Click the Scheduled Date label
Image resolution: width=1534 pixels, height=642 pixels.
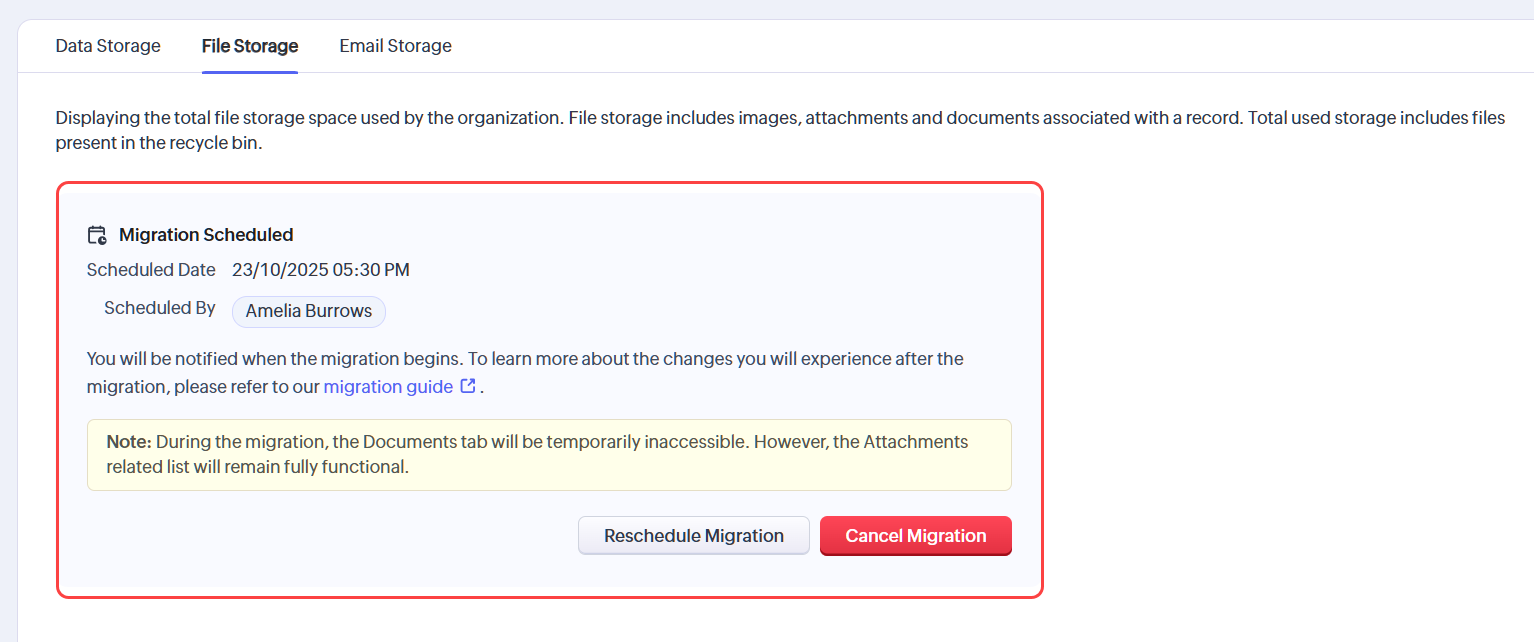coord(151,270)
